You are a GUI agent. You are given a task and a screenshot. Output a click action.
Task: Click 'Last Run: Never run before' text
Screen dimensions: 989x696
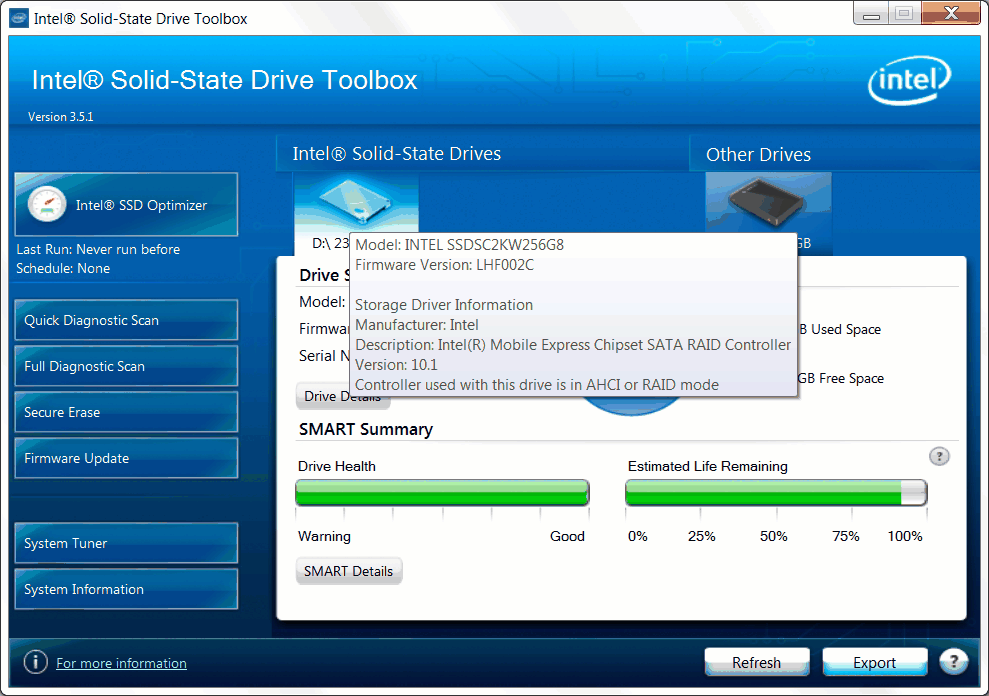click(x=98, y=249)
